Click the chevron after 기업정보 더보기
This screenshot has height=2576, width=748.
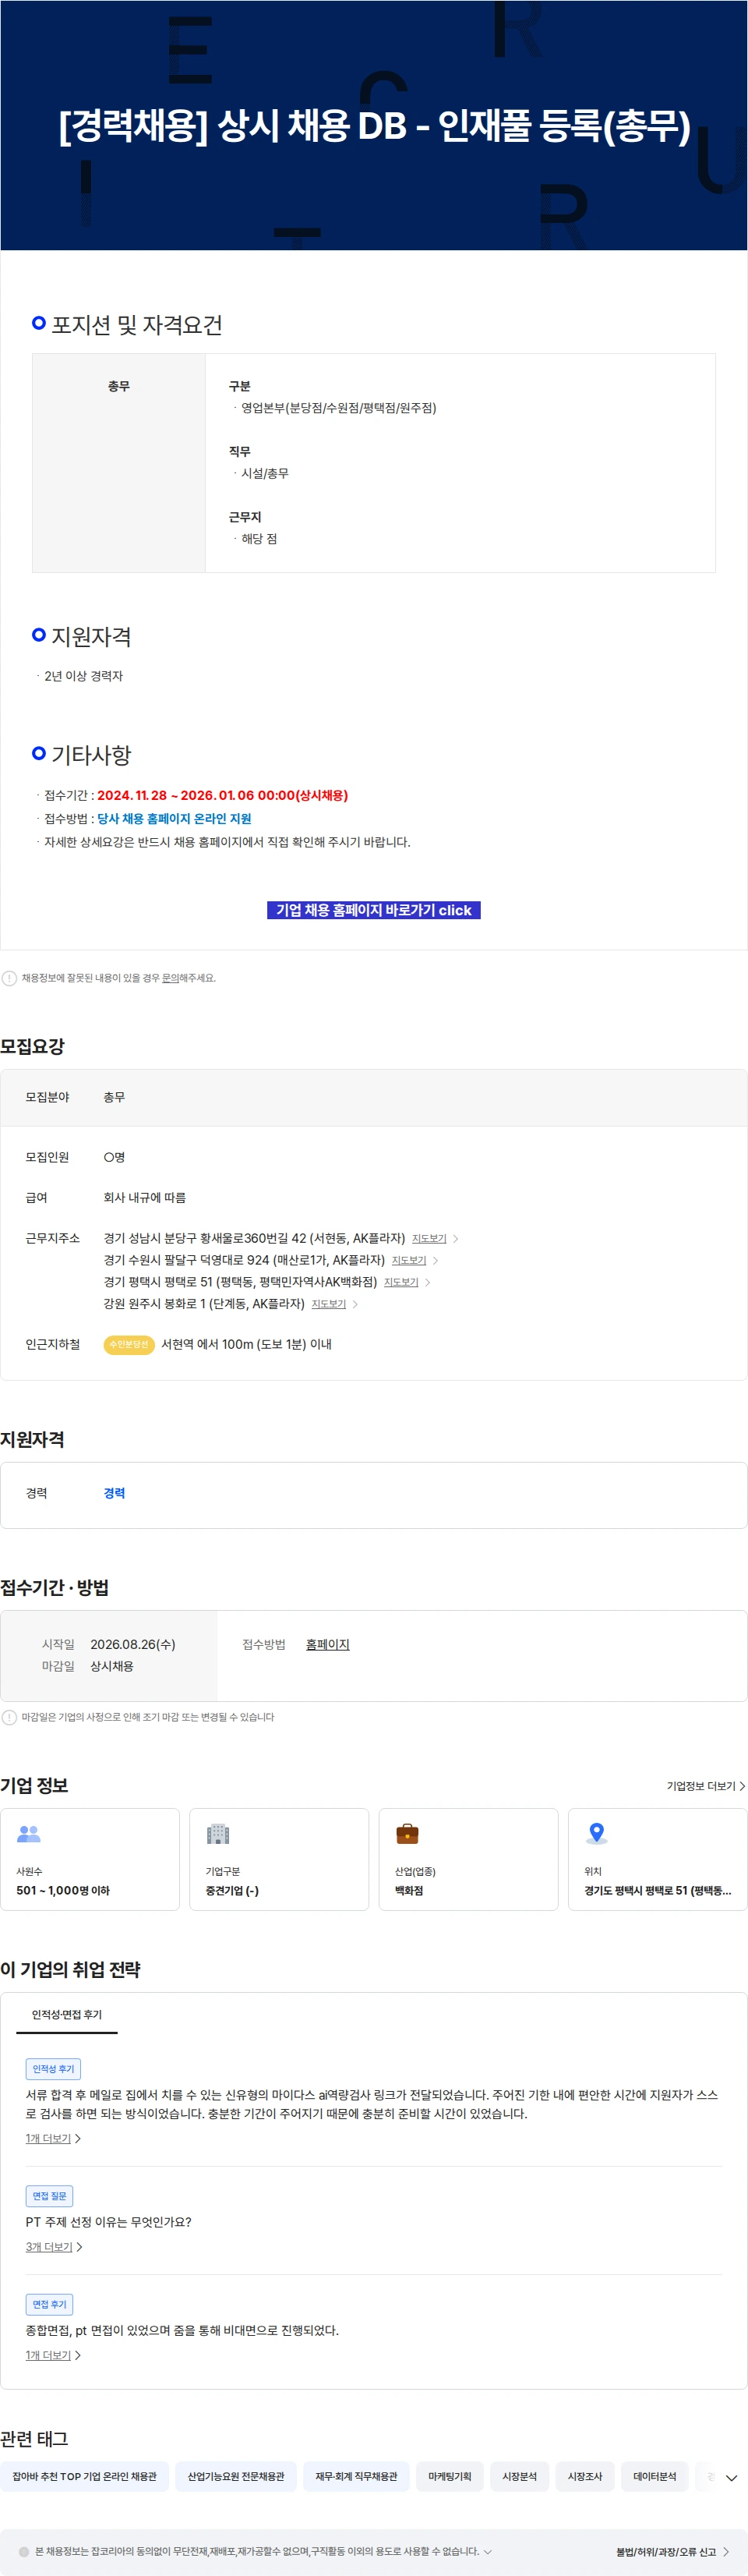(741, 1786)
